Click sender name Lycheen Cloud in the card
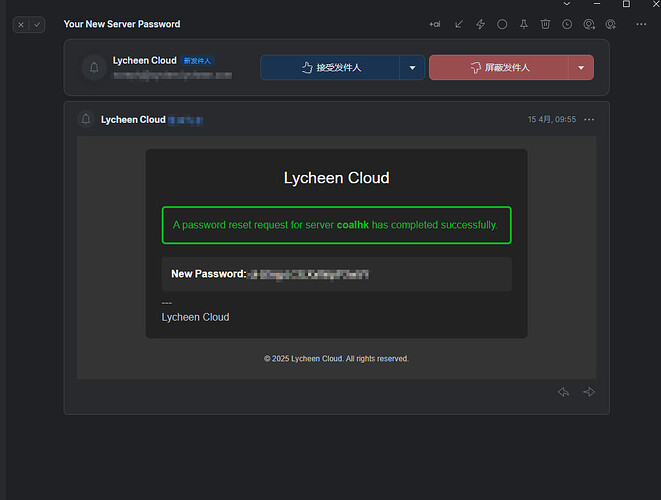This screenshot has width=661, height=500. [x=145, y=61]
